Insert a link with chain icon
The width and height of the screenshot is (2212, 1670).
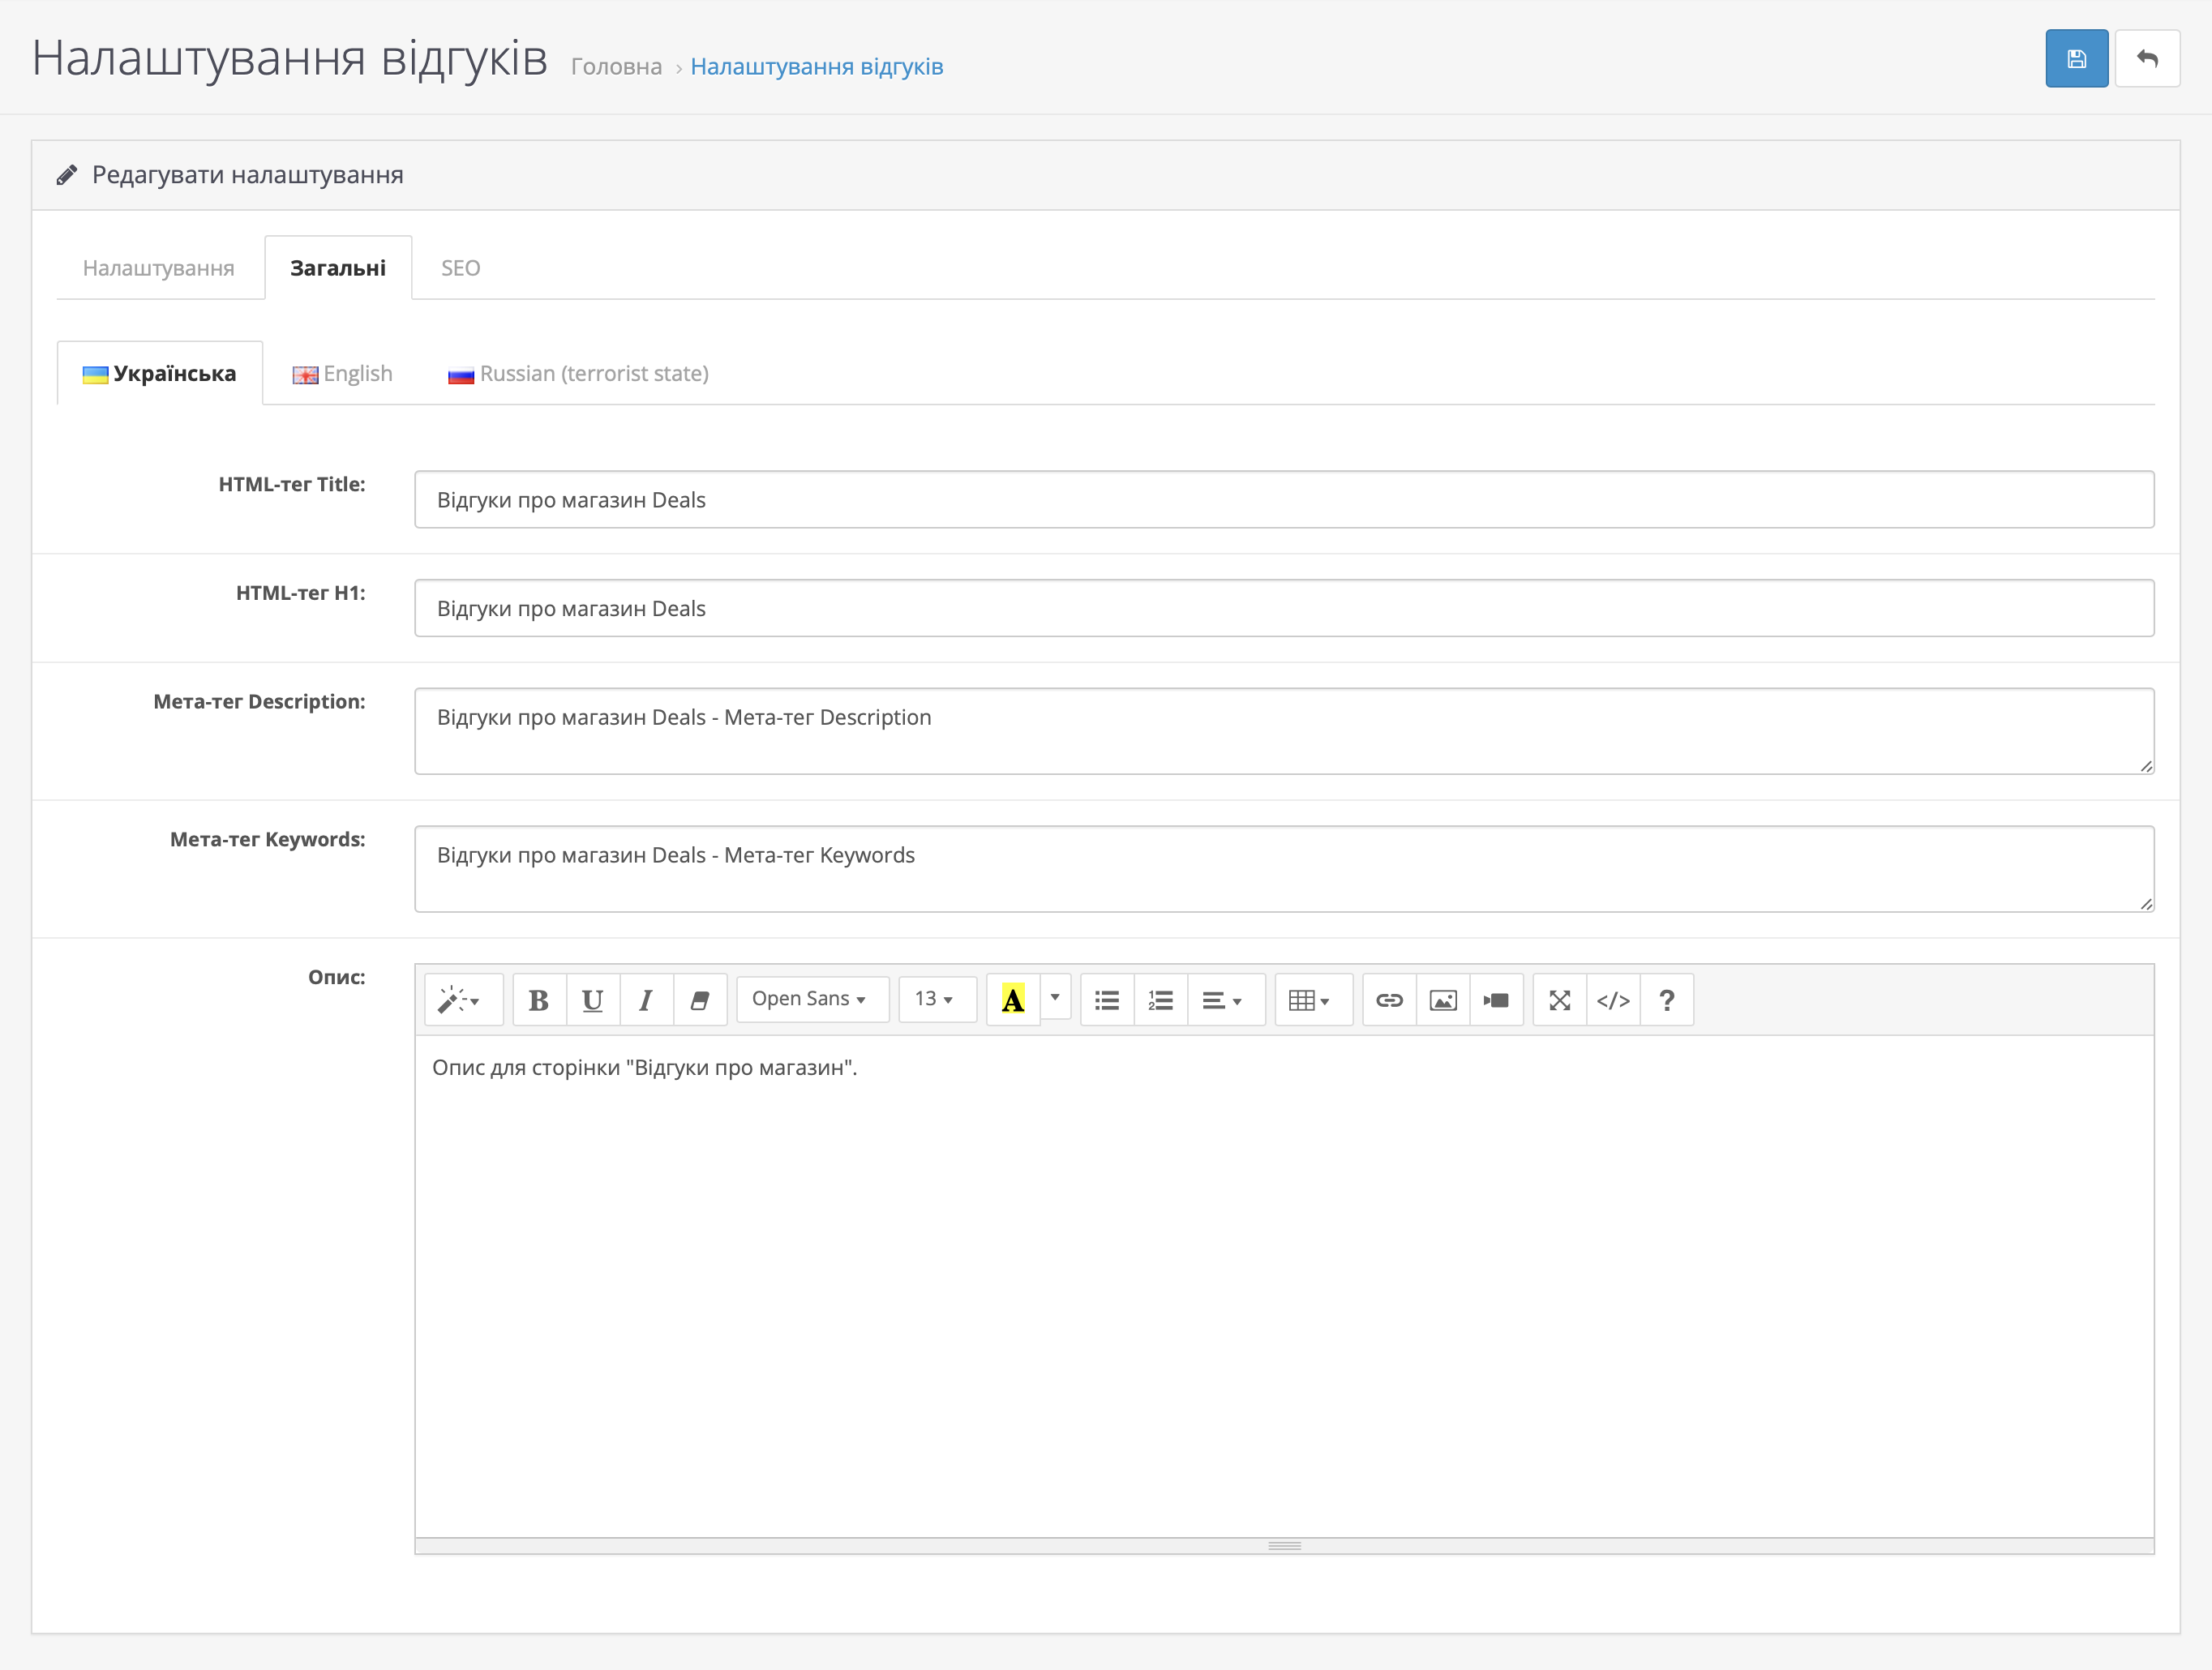1389,1000
